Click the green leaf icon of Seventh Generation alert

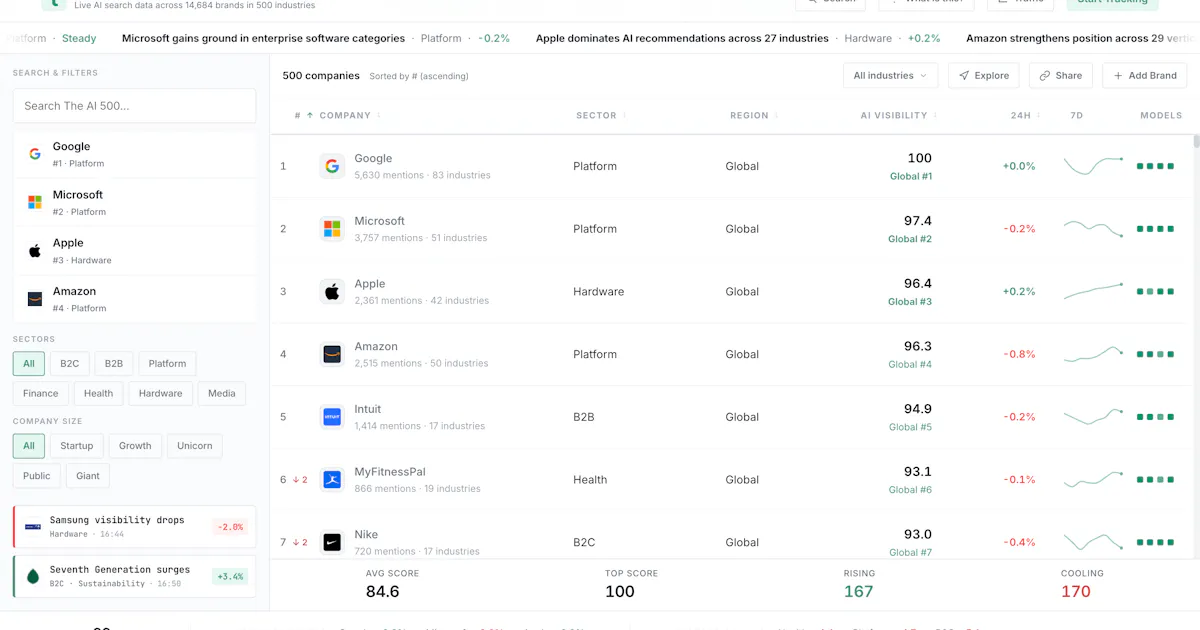(x=33, y=576)
